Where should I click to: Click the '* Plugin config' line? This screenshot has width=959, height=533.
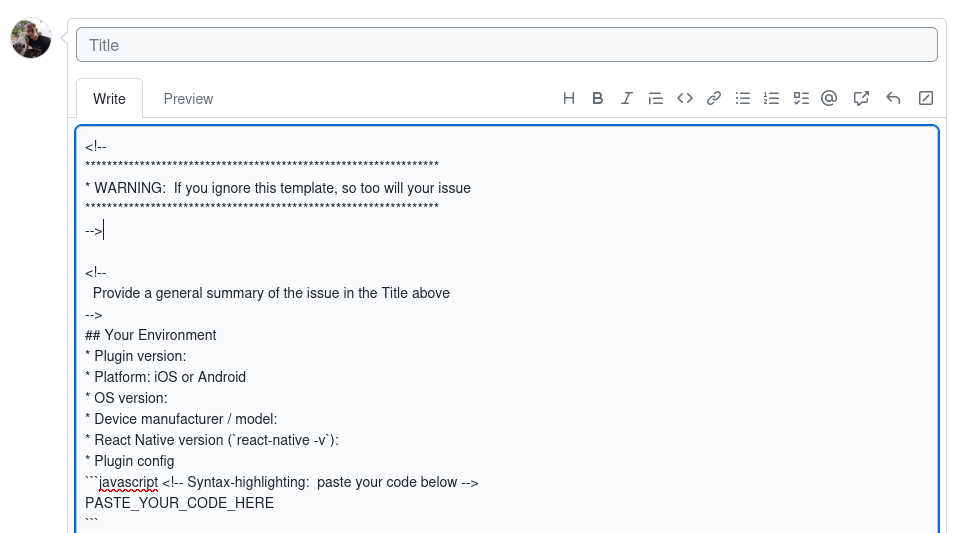click(130, 461)
